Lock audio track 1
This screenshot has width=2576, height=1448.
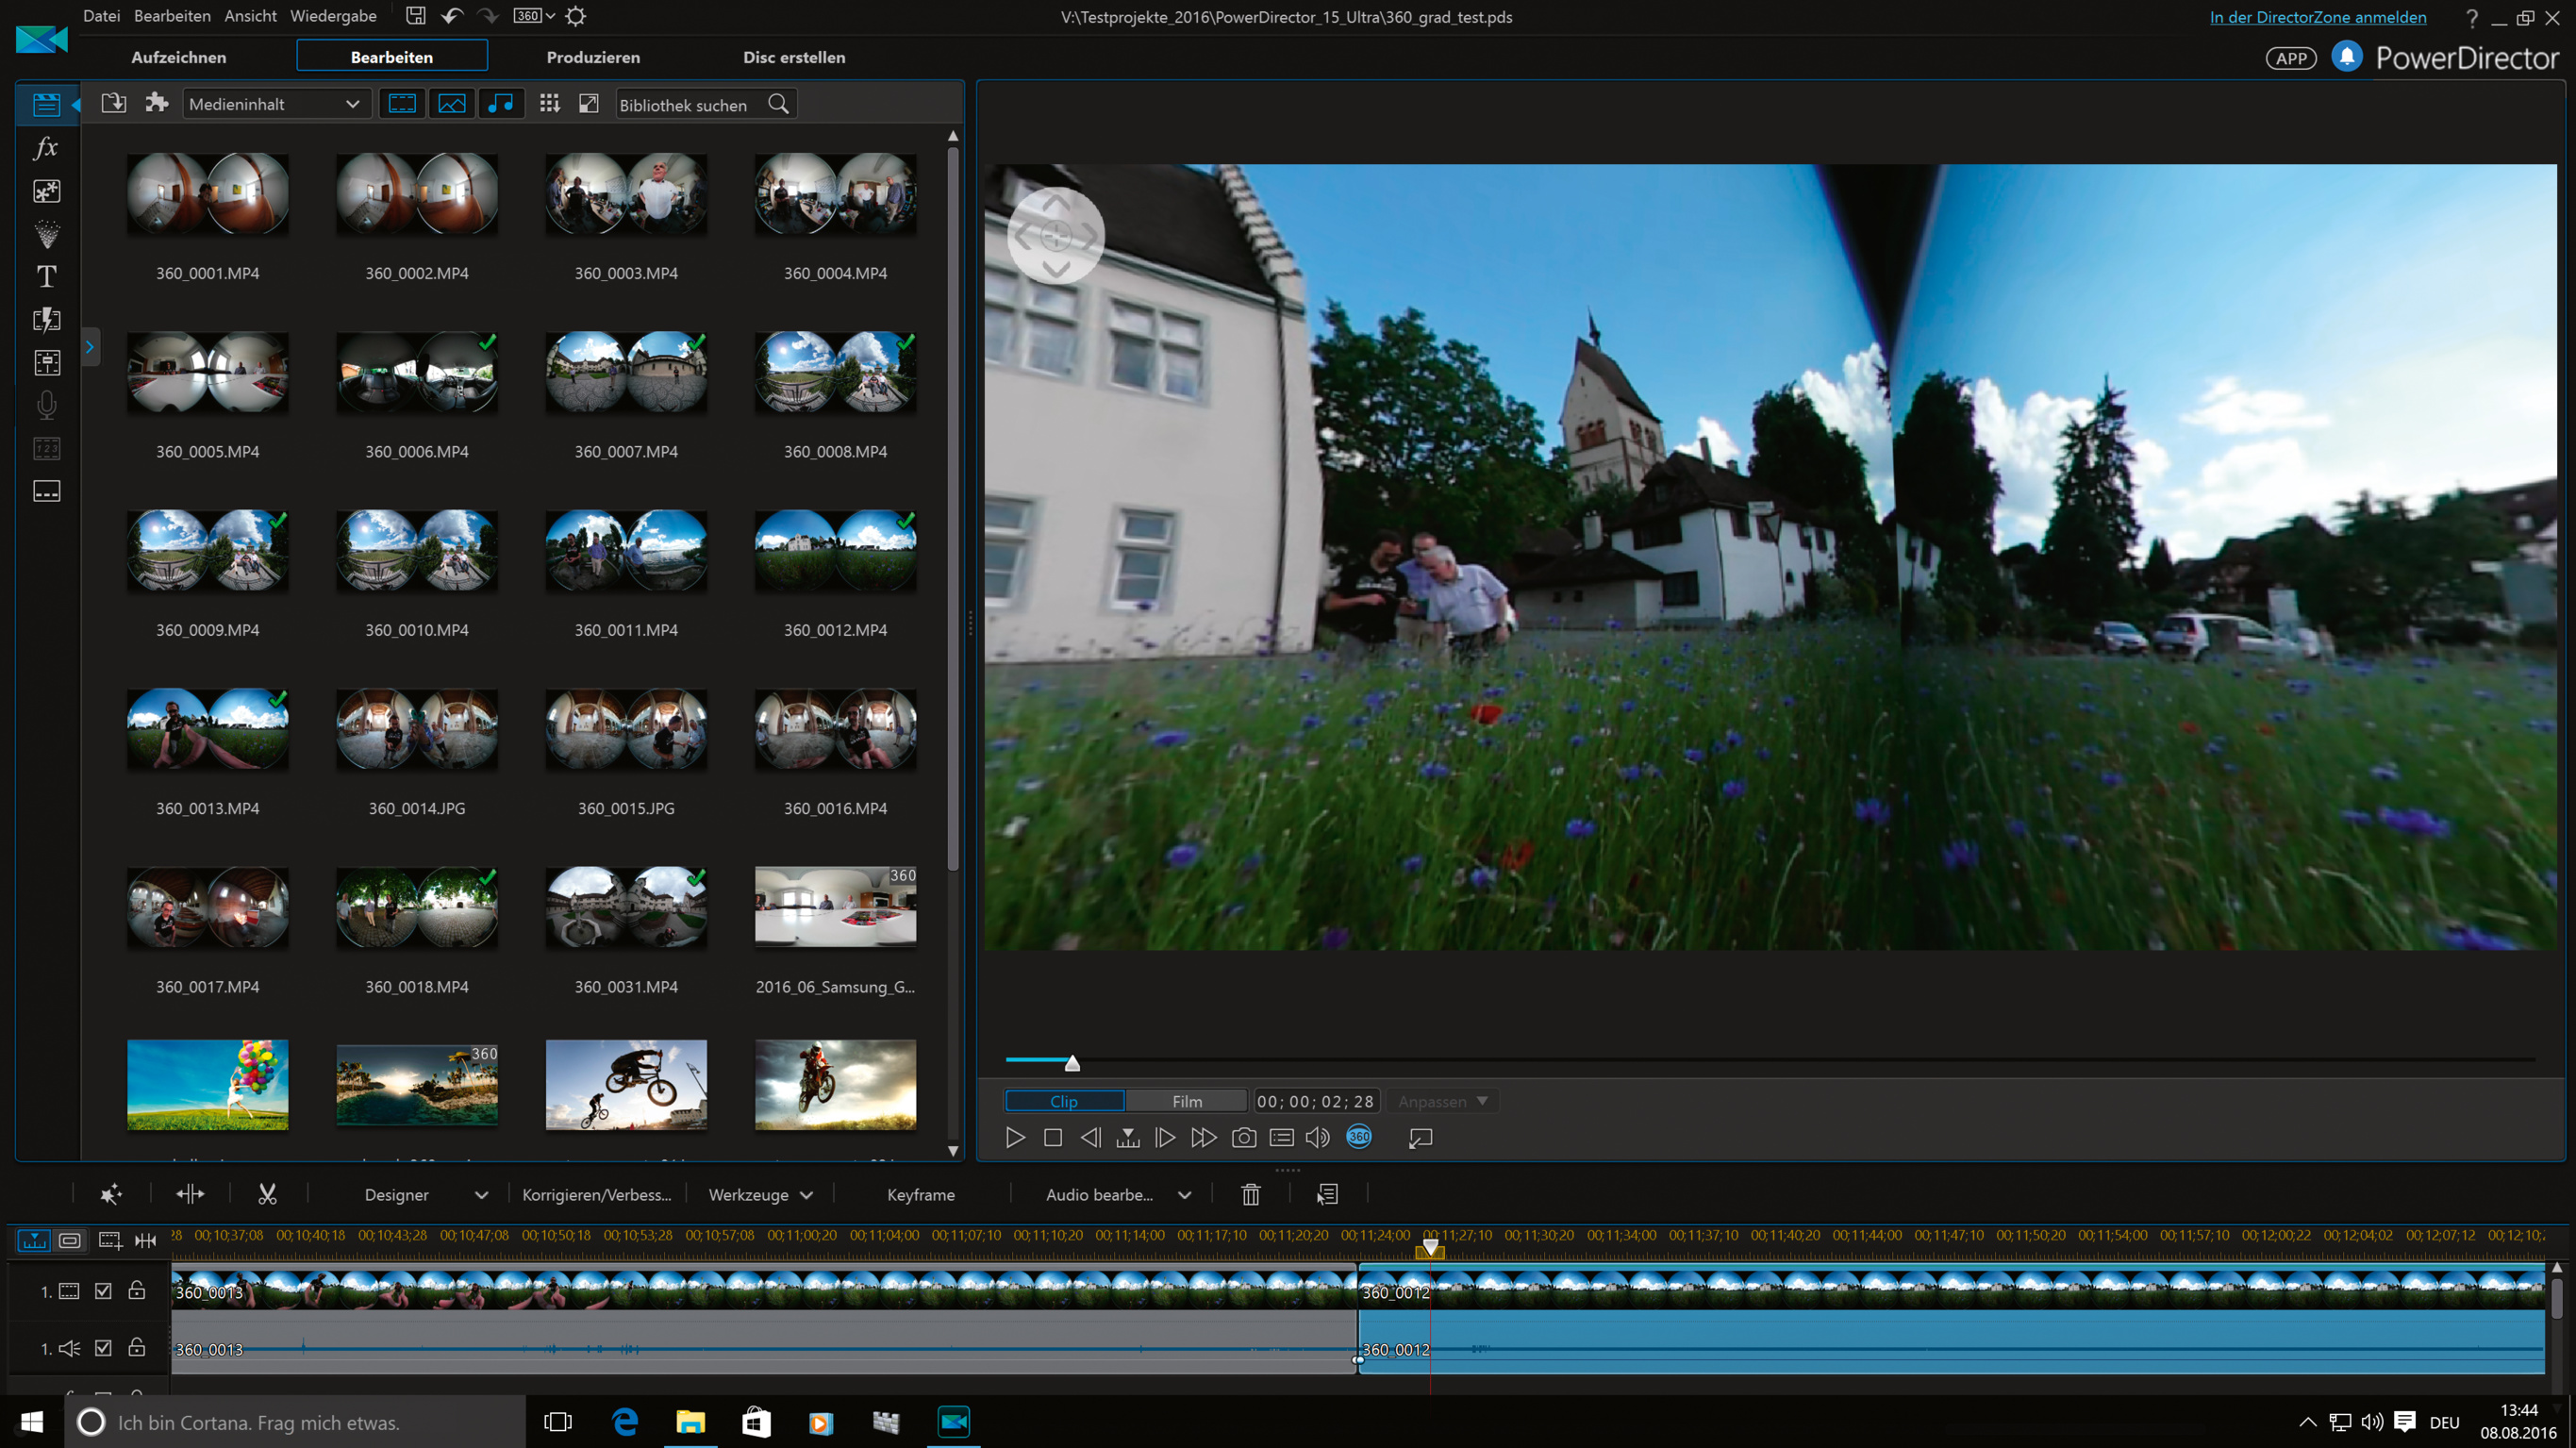click(x=137, y=1348)
